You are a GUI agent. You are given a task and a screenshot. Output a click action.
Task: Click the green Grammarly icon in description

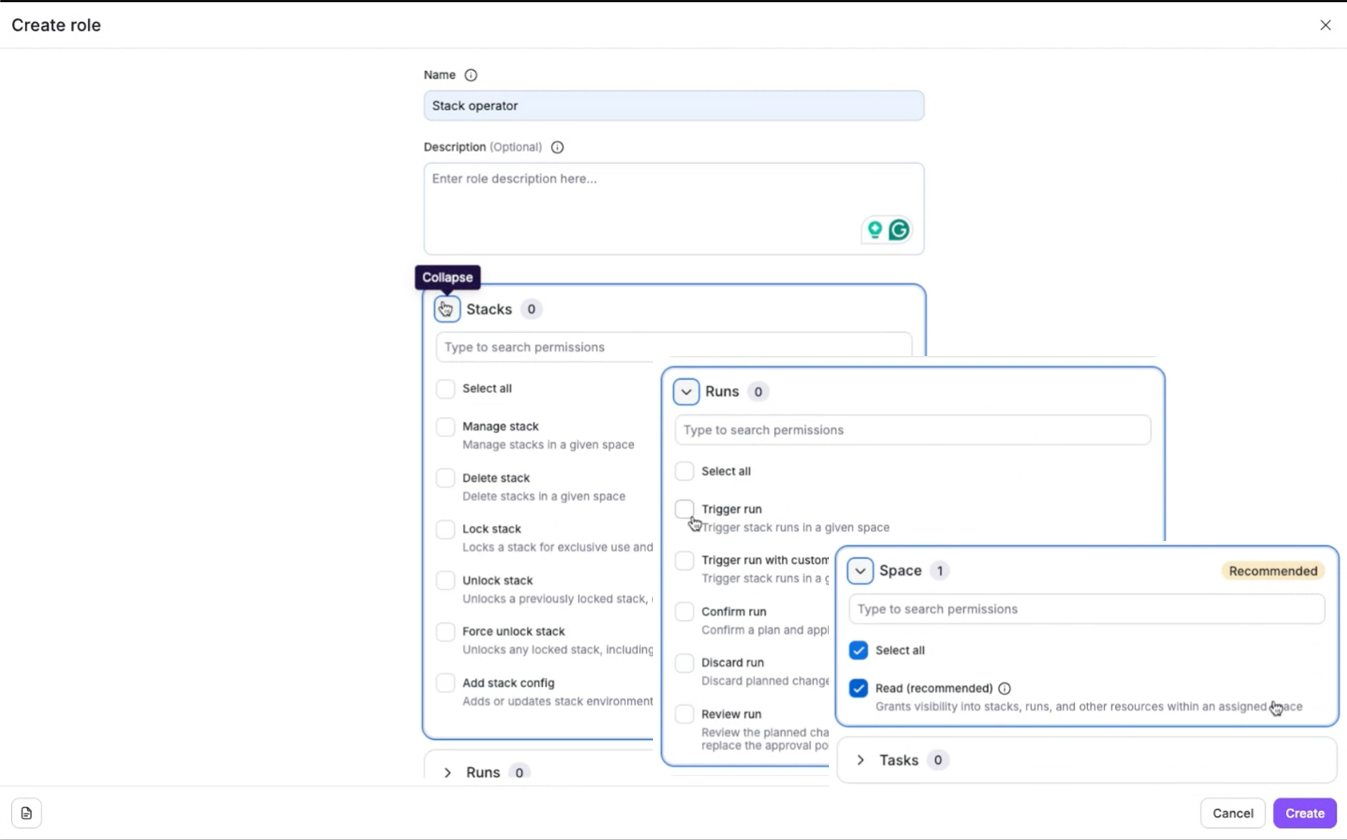point(899,230)
